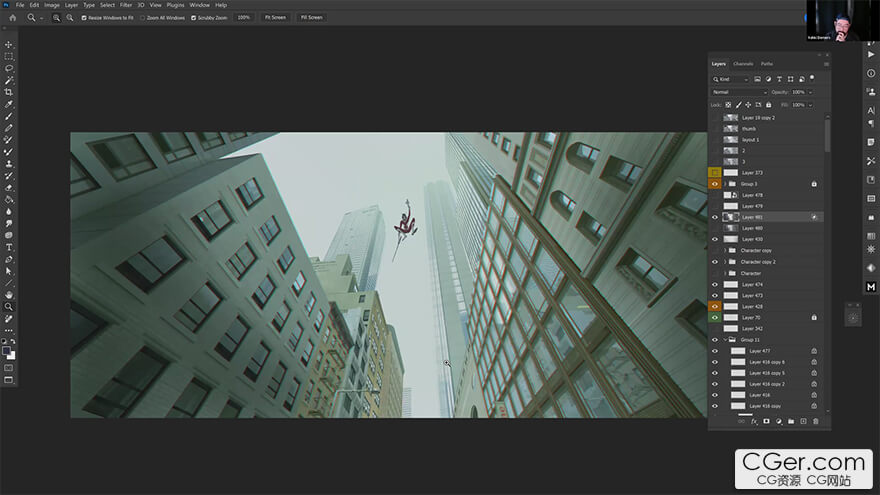Expand Character copy group

pyautogui.click(x=725, y=251)
